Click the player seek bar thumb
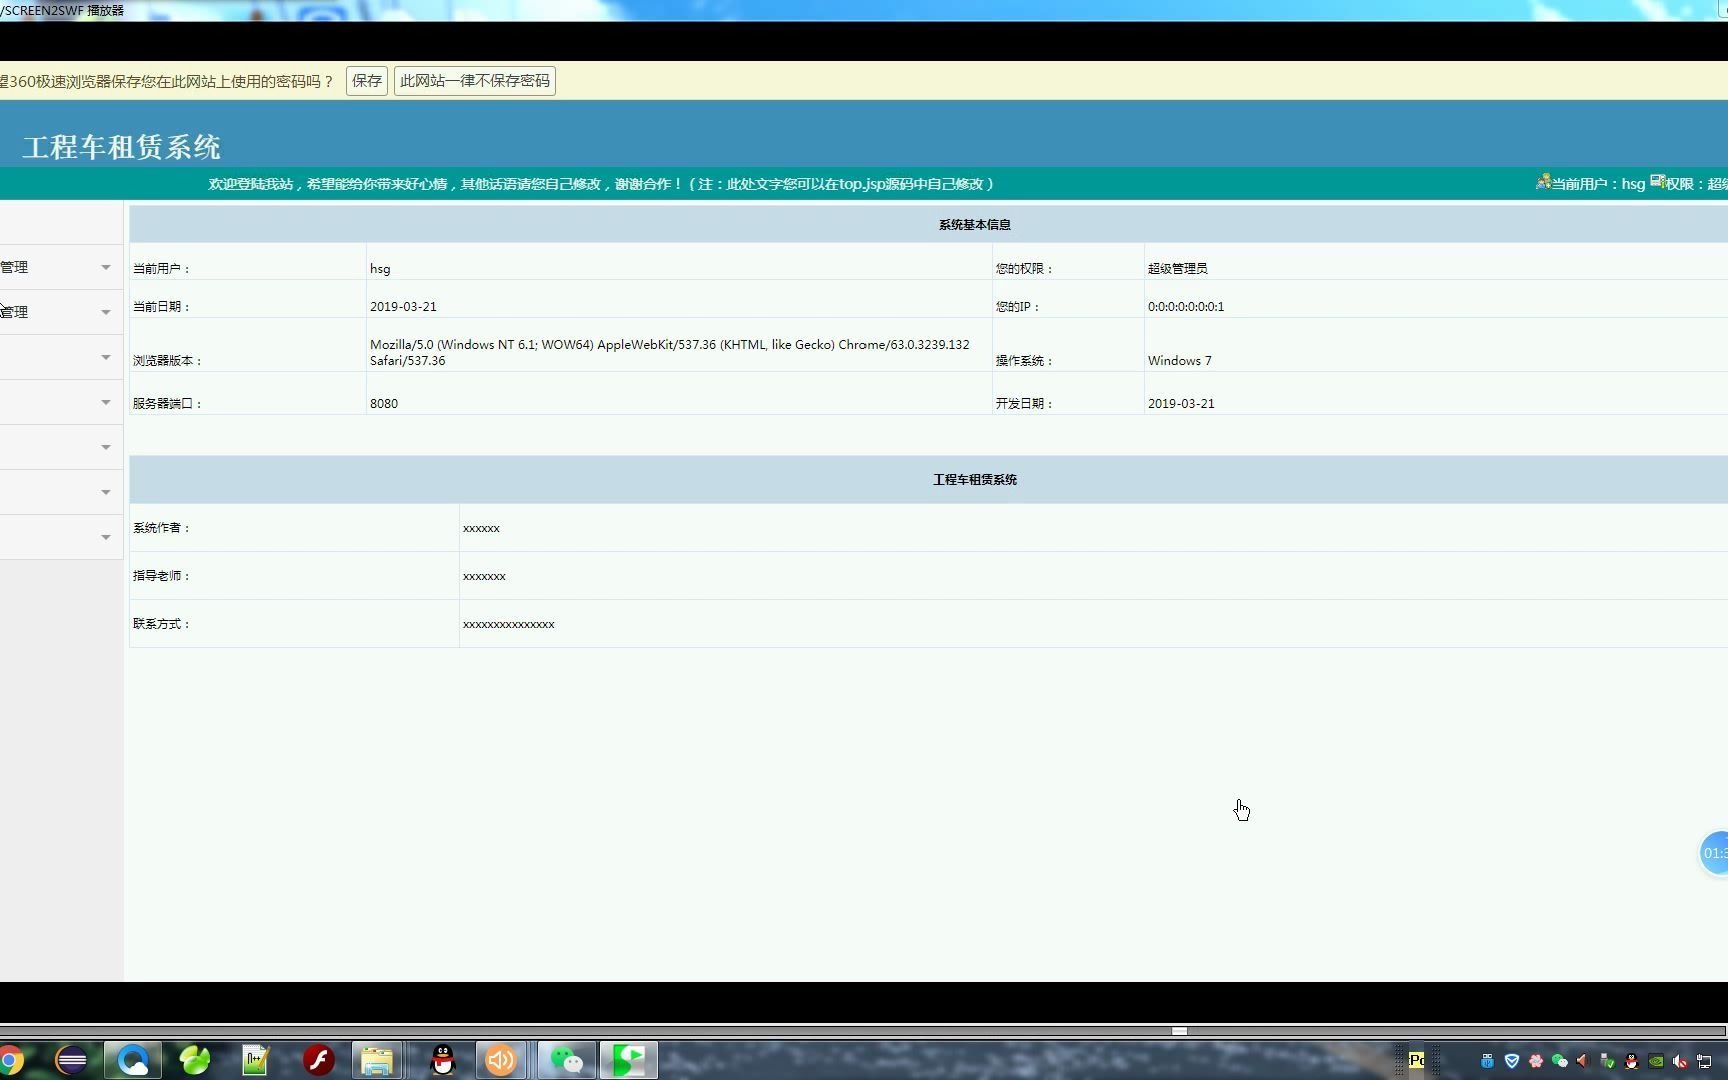The image size is (1728, 1080). point(1179,1031)
